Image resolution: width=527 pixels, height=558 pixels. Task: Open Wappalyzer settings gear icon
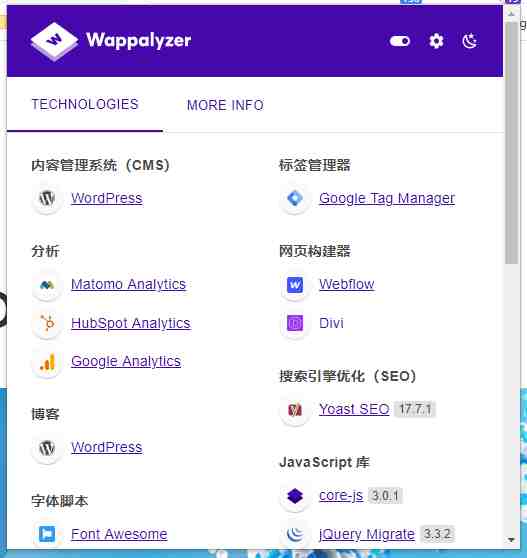click(436, 41)
